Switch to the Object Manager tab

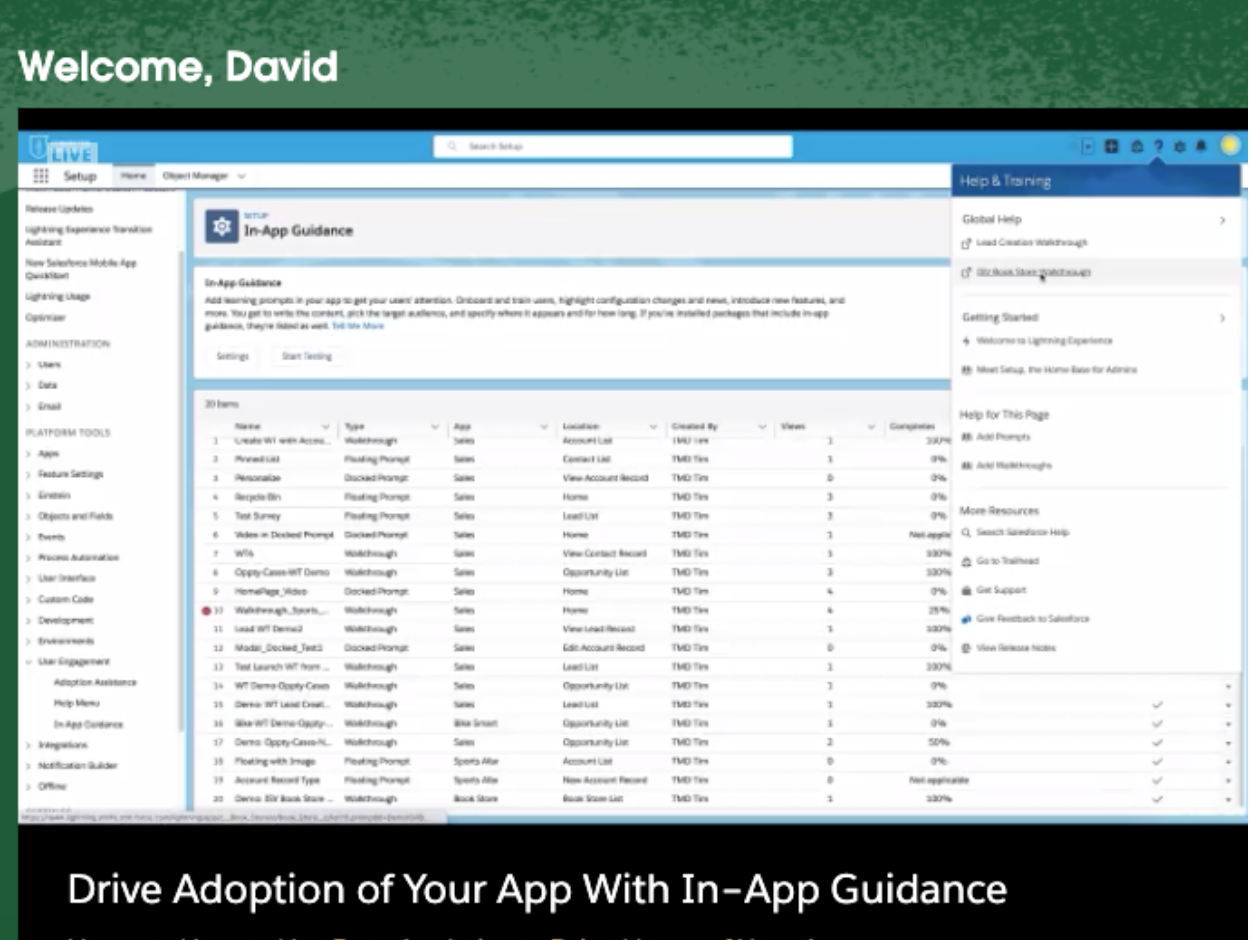pyautogui.click(x=196, y=176)
